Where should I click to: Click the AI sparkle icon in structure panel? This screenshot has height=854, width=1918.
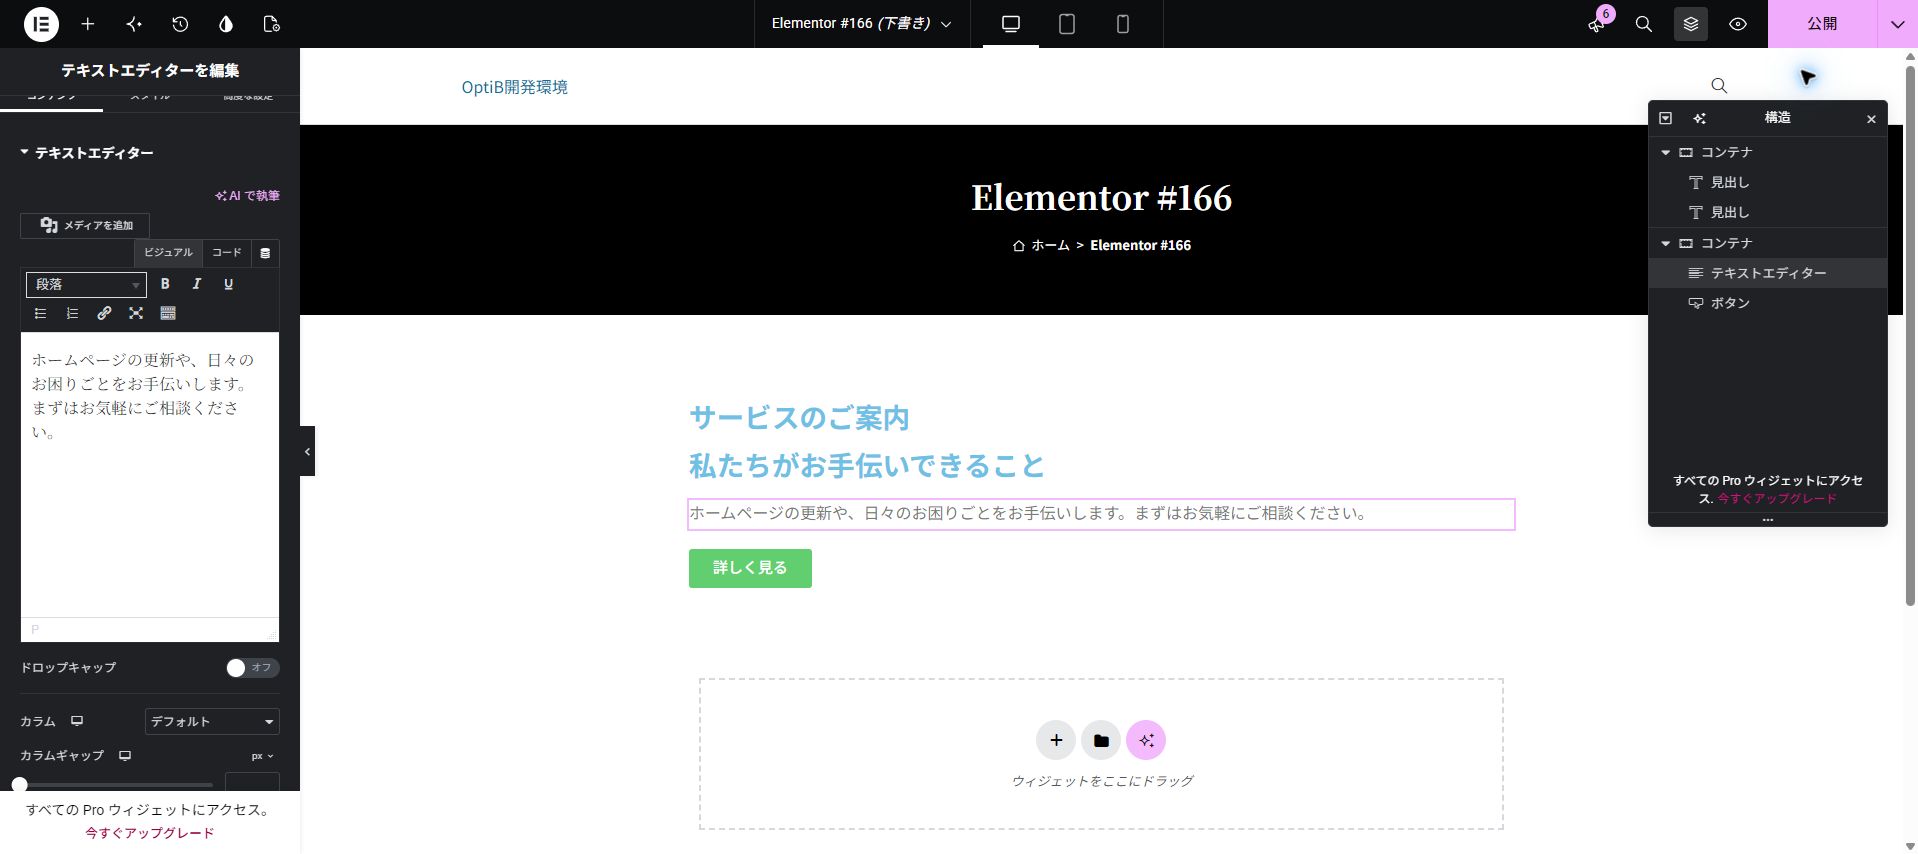click(1699, 118)
